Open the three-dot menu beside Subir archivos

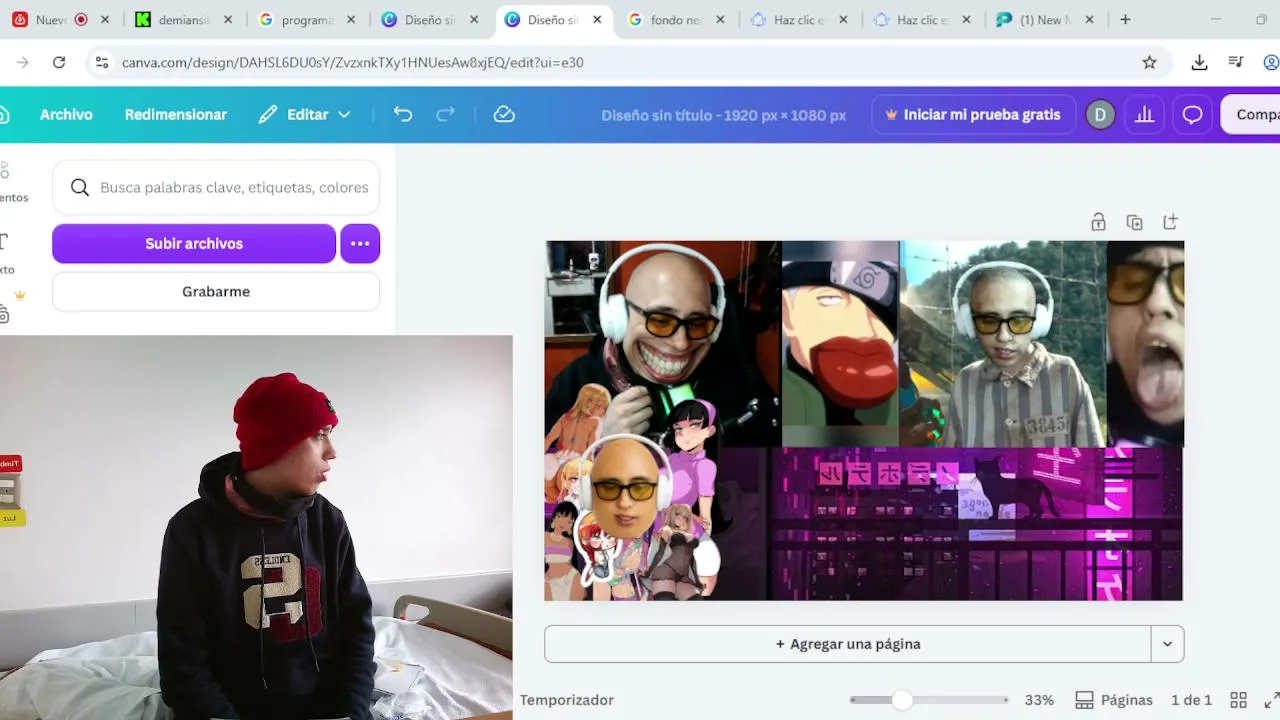click(x=360, y=243)
